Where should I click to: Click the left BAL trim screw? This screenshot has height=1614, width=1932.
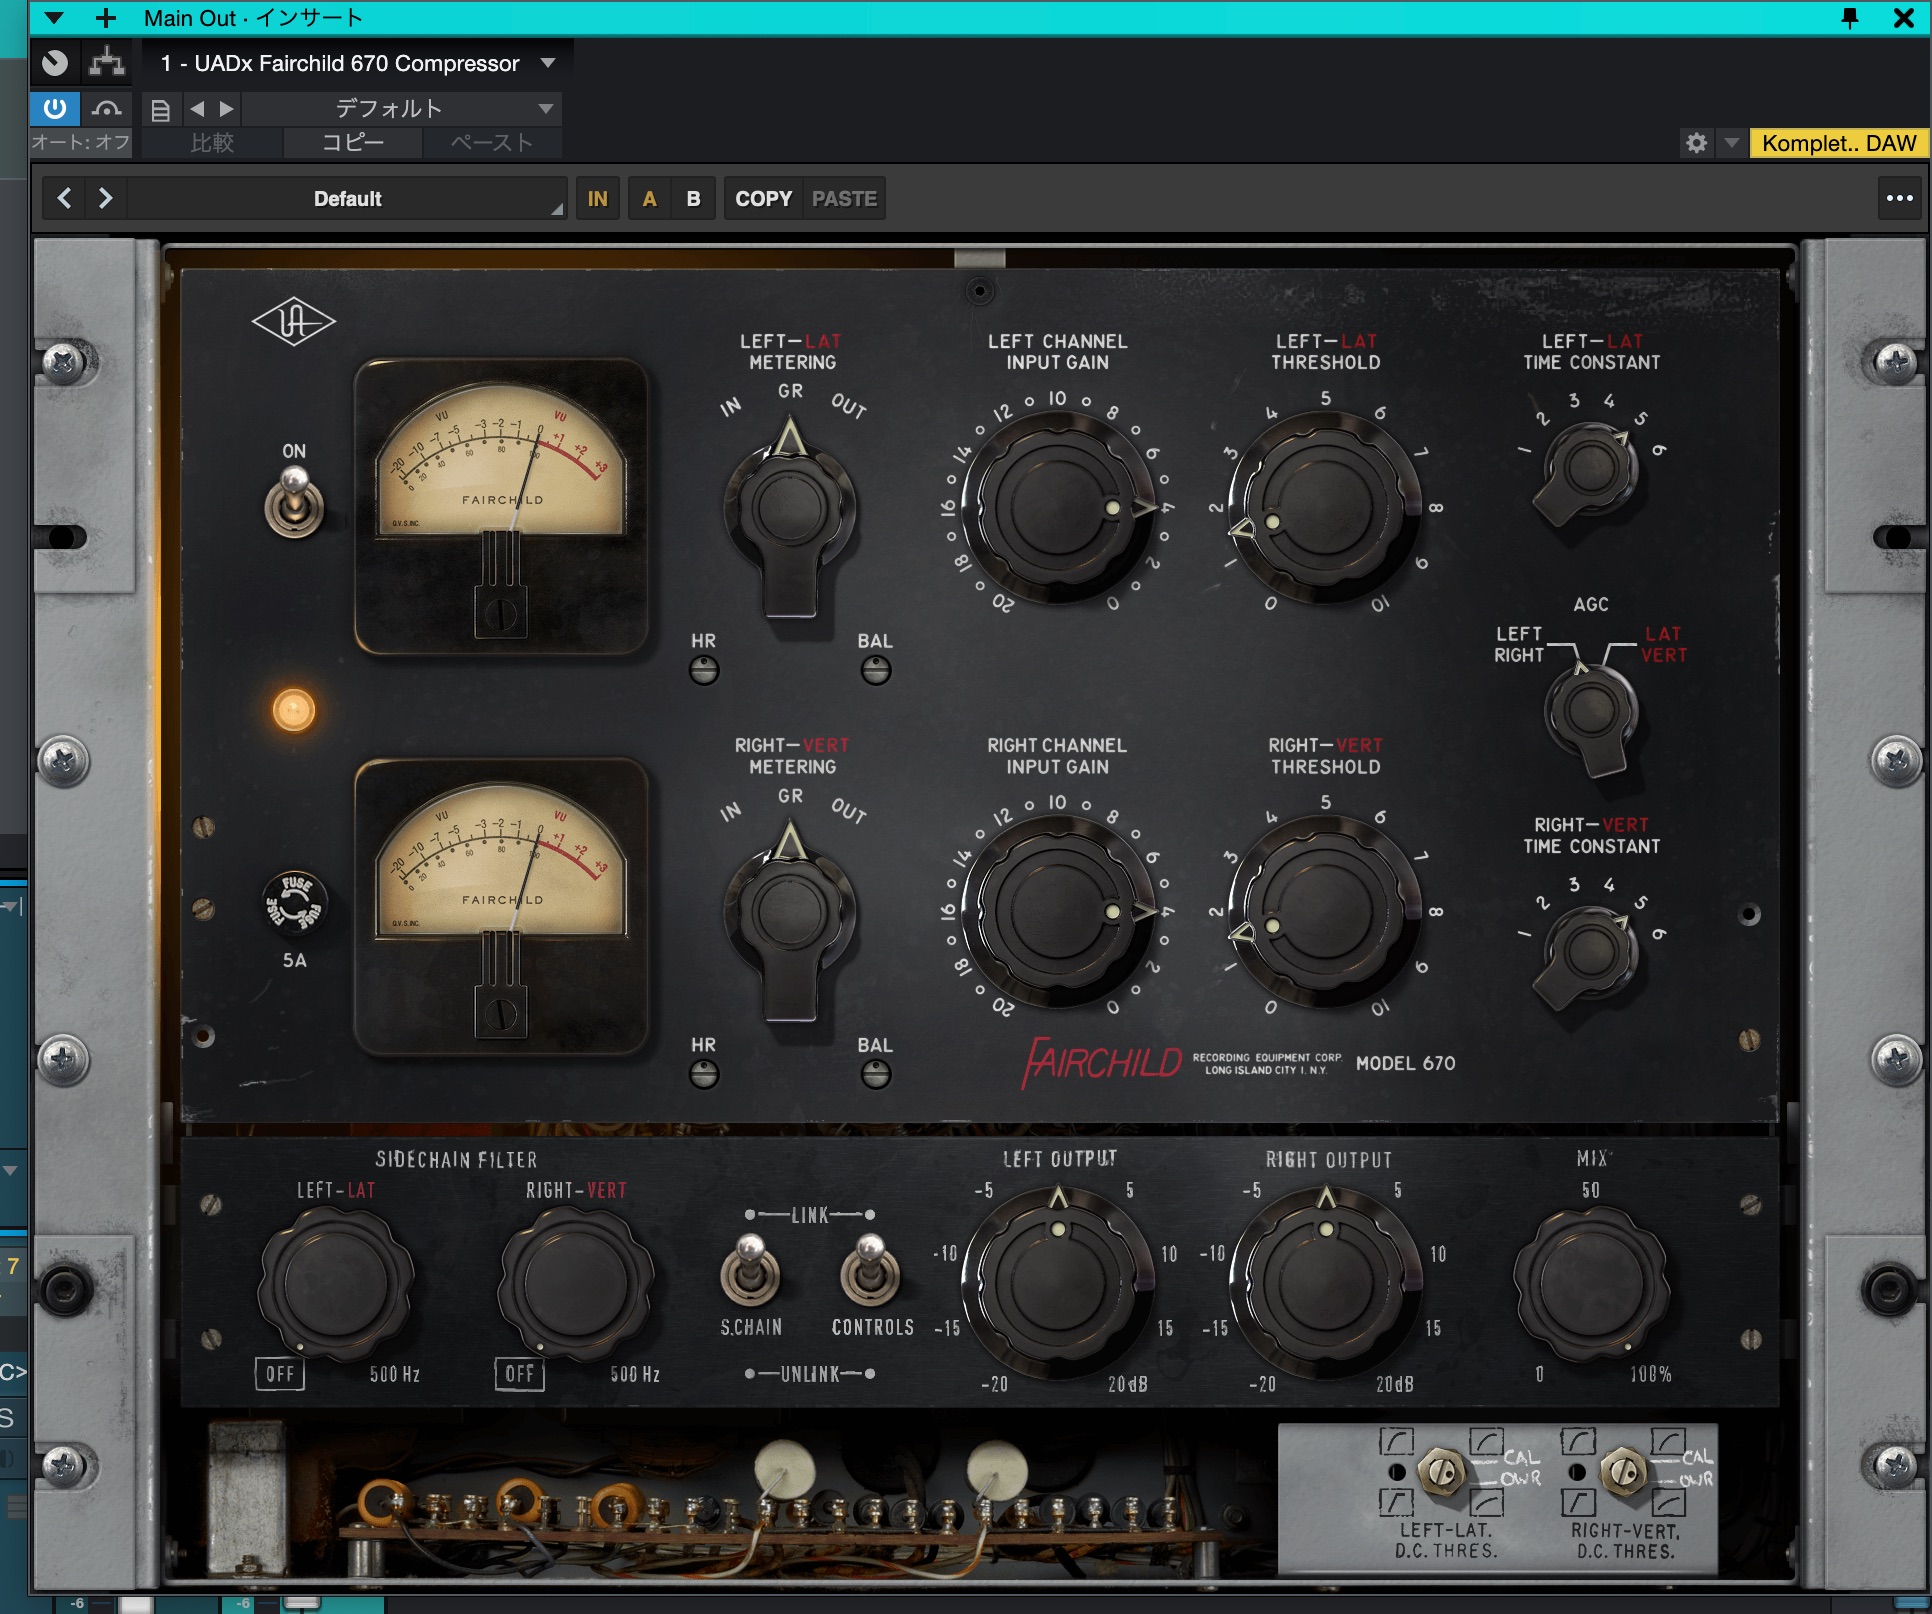[875, 671]
